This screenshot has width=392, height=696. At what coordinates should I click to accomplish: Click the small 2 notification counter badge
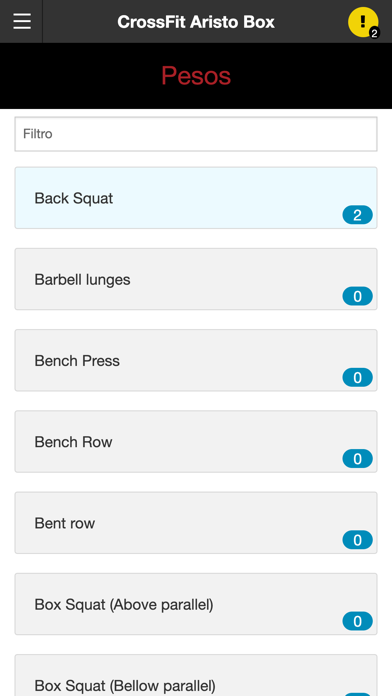[374, 33]
